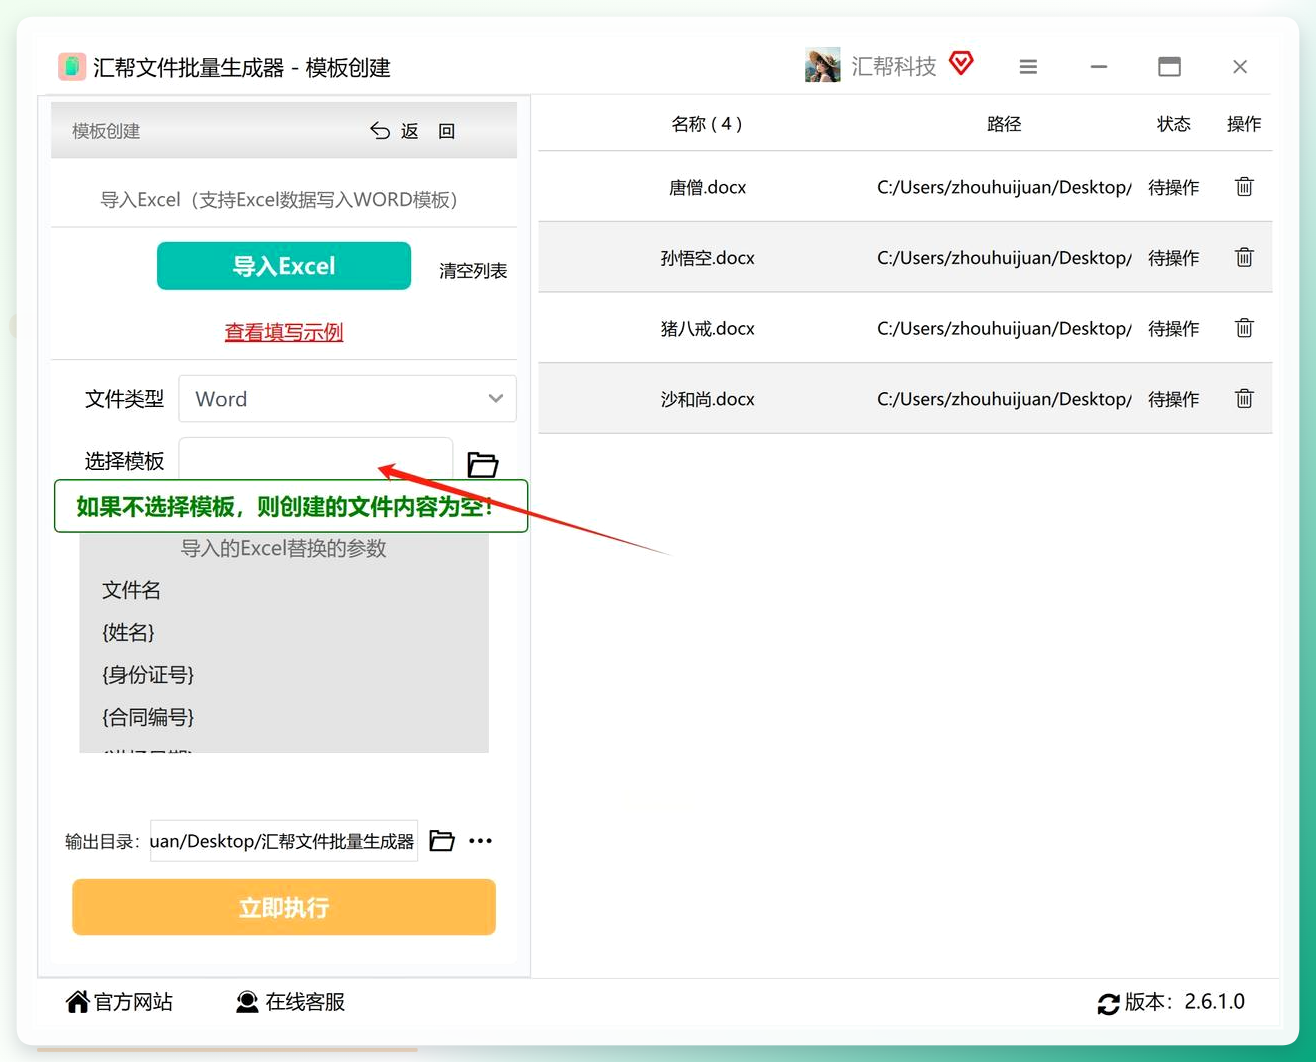Click the 输出目录 path field

point(284,841)
